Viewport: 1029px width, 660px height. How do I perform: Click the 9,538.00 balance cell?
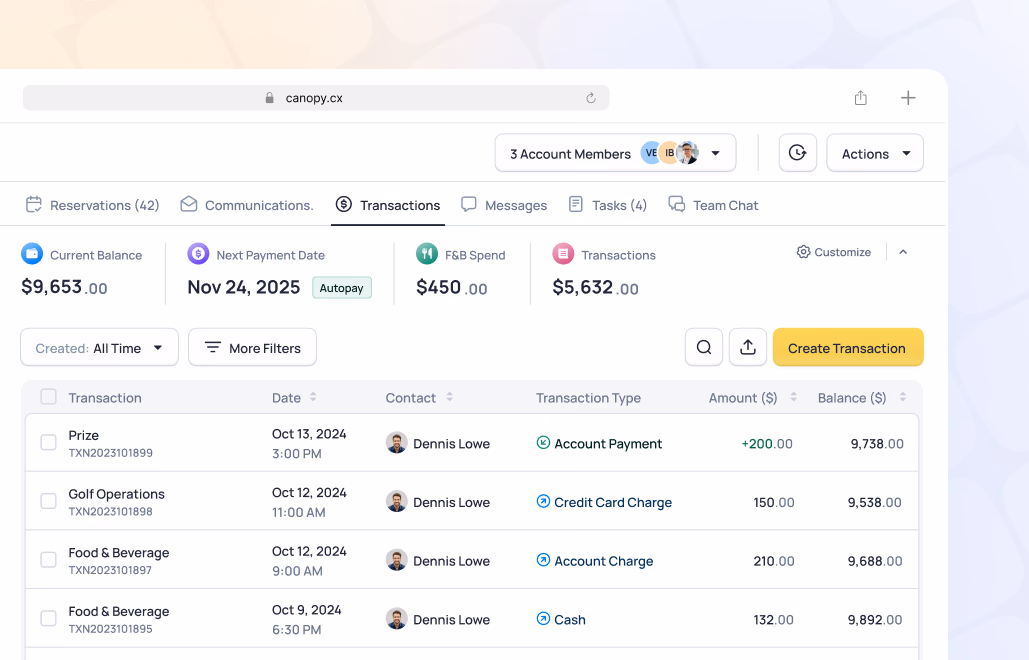pos(875,502)
